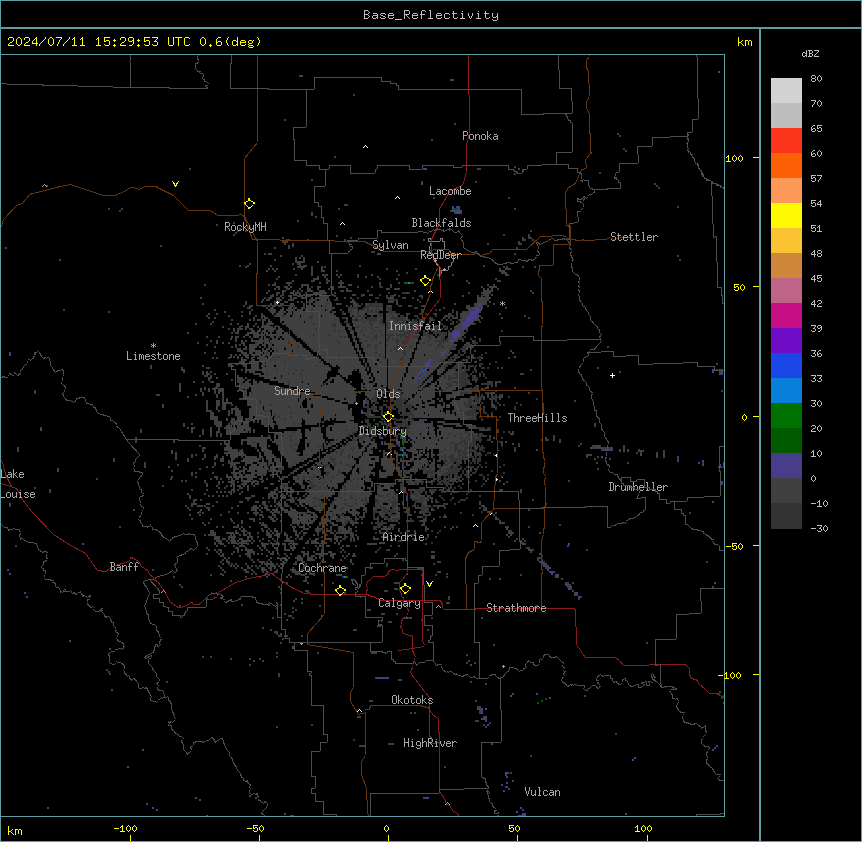Click the Strathmore label
The height and width of the screenshot is (842, 862).
(x=516, y=608)
